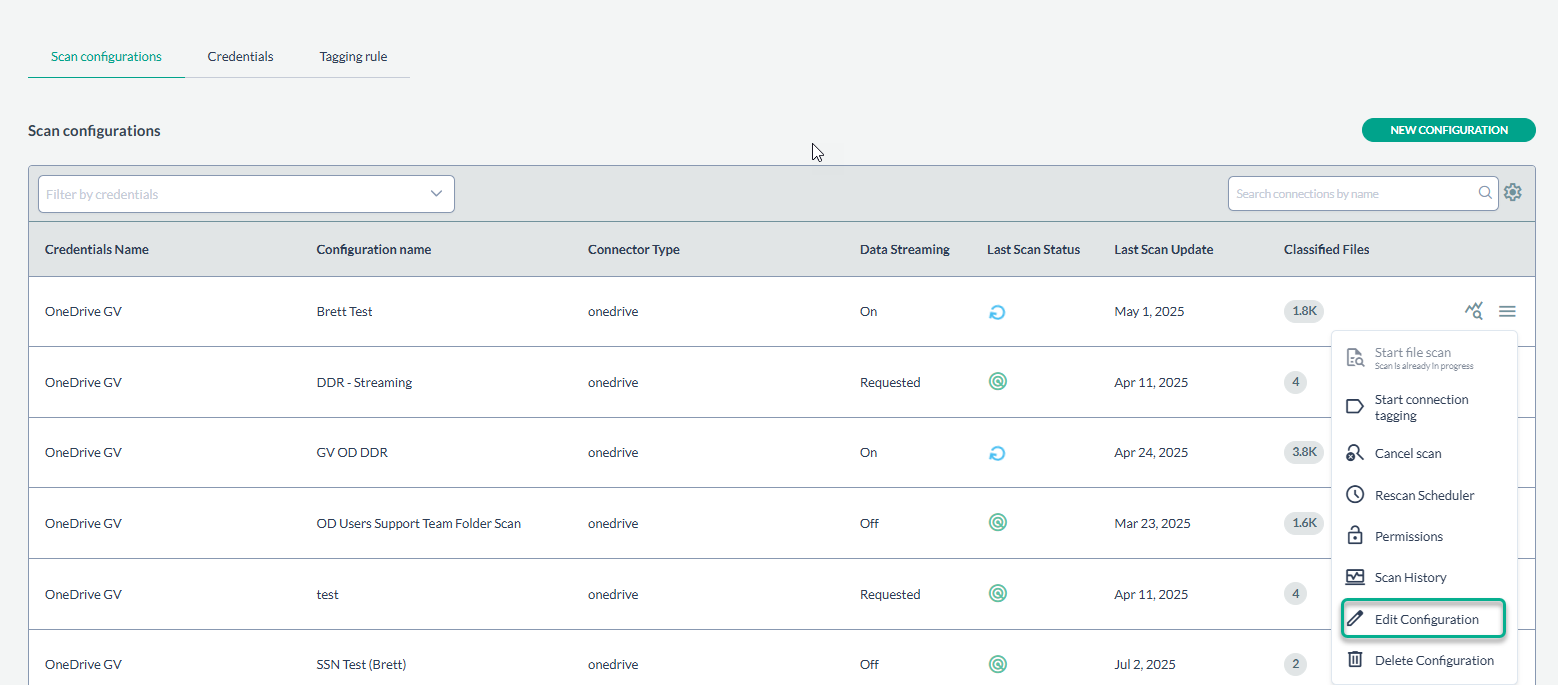Open Rescan Scheduler from the menu
The image size is (1558, 685).
tap(1423, 495)
